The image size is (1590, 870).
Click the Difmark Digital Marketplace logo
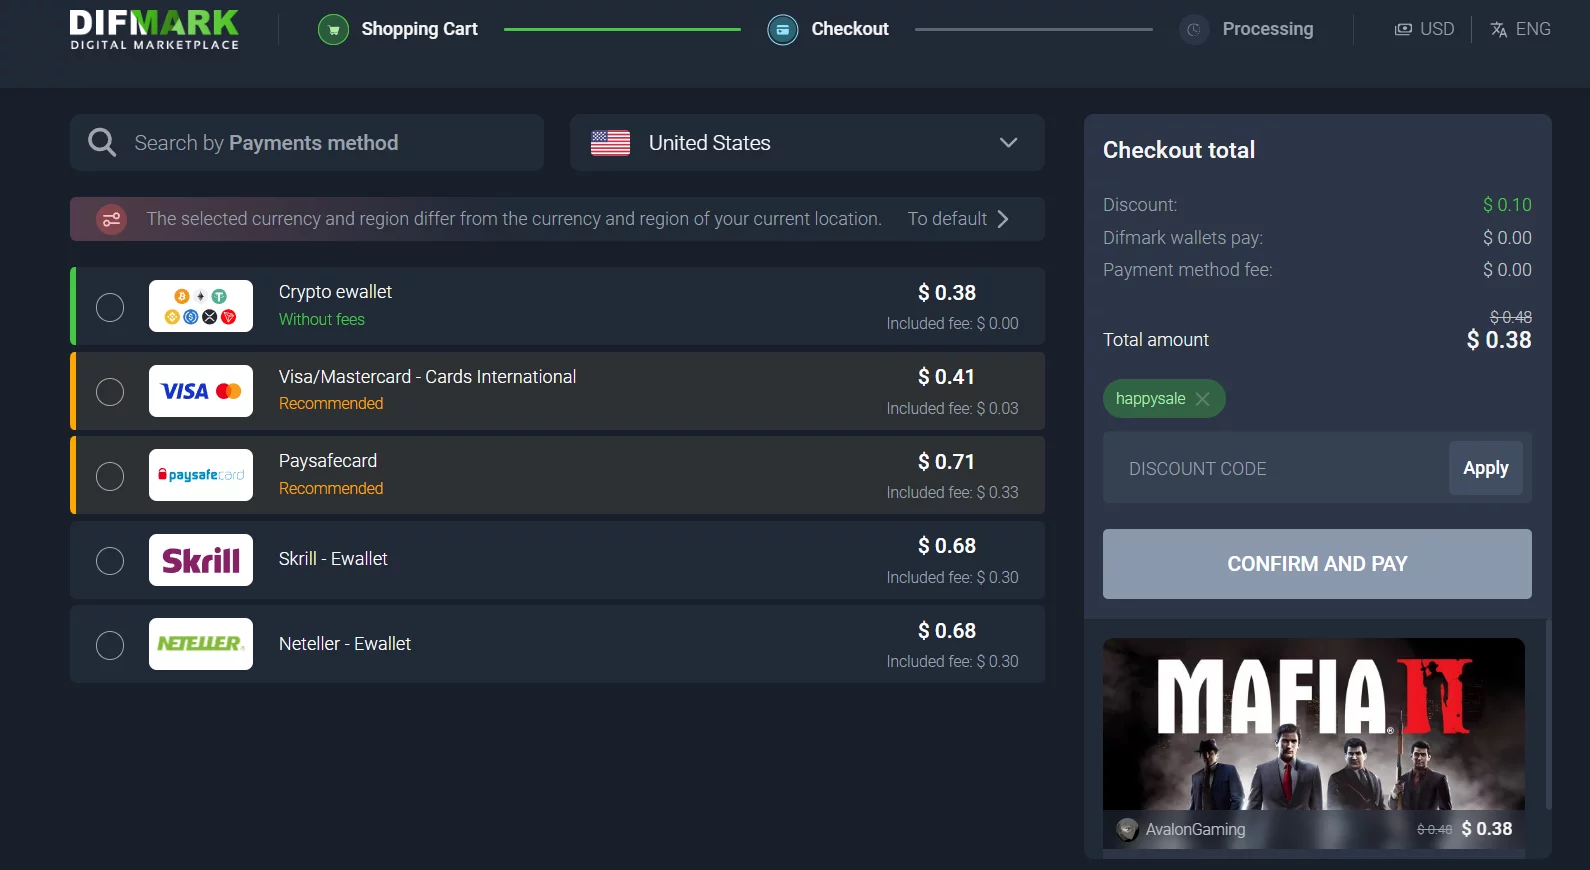(x=154, y=30)
